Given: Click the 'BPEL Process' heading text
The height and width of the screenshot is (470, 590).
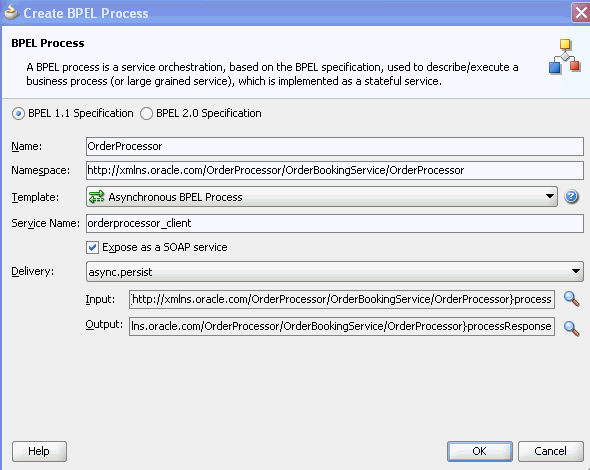Looking at the screenshot, I should pyautogui.click(x=48, y=43).
